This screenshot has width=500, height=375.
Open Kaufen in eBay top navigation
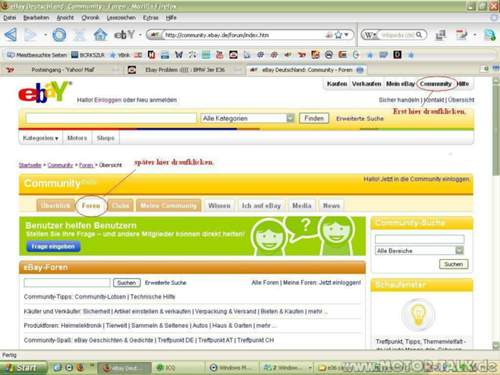[337, 84]
